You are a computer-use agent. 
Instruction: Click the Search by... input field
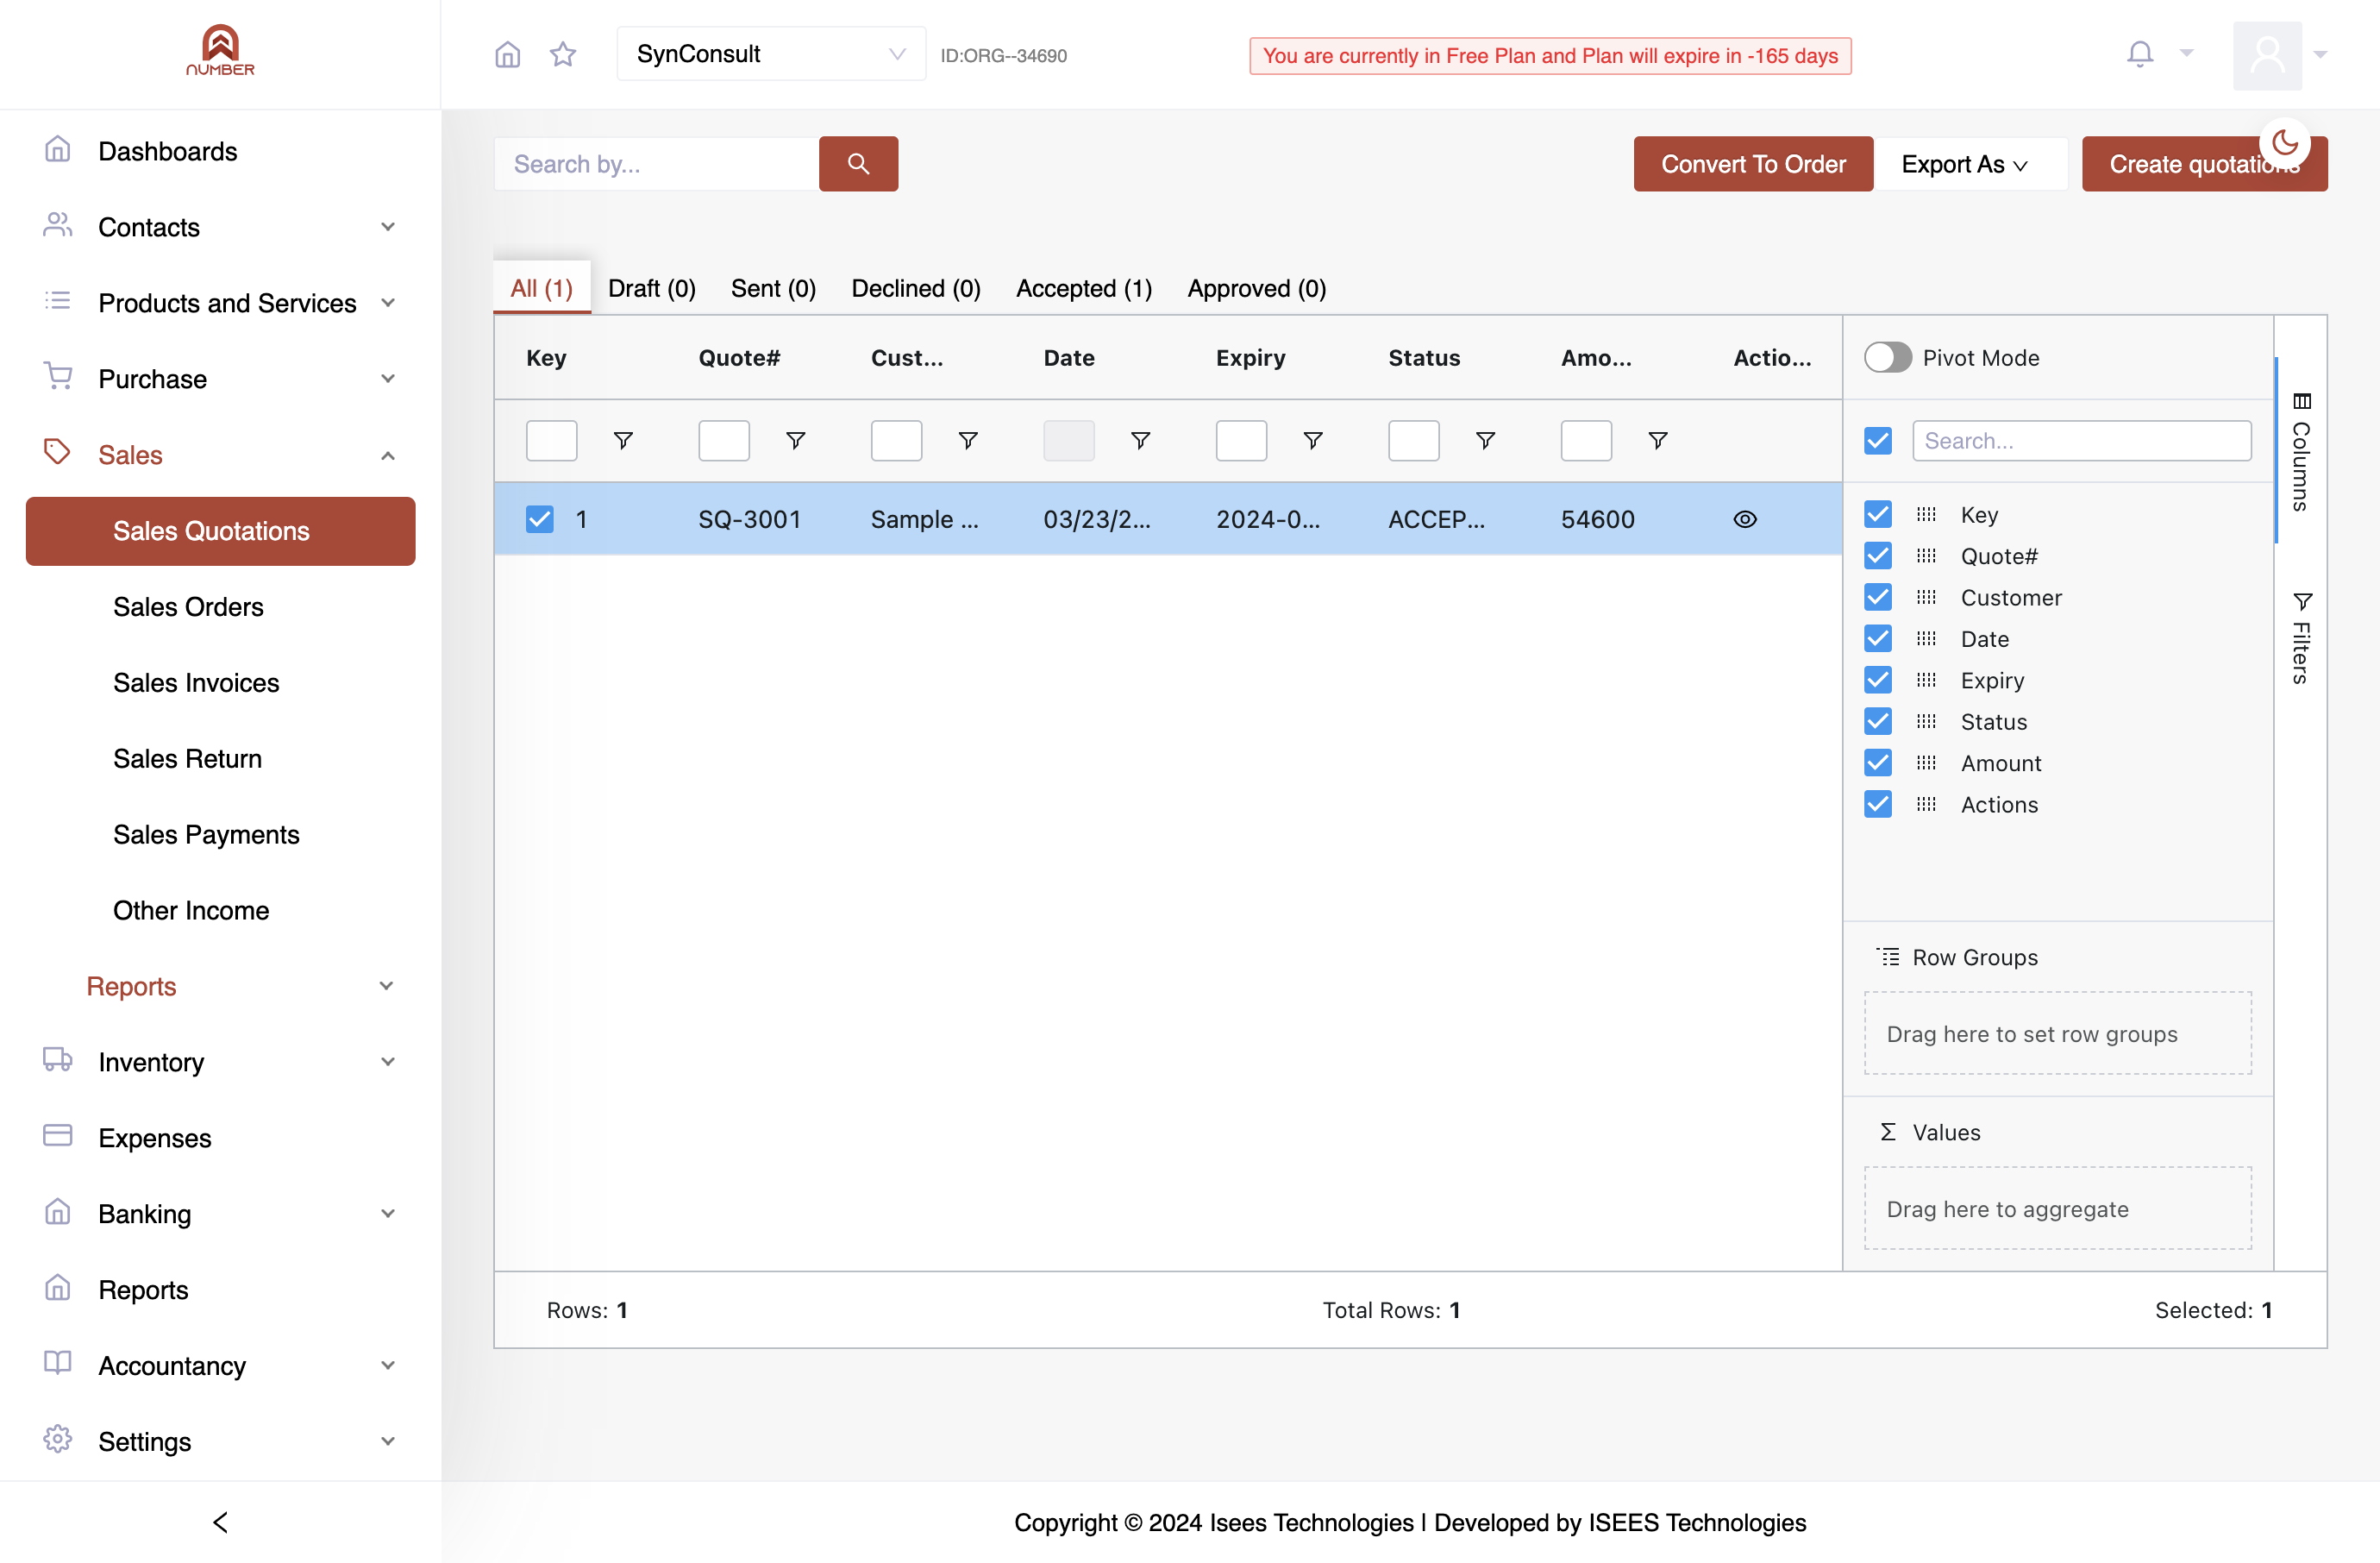(656, 164)
